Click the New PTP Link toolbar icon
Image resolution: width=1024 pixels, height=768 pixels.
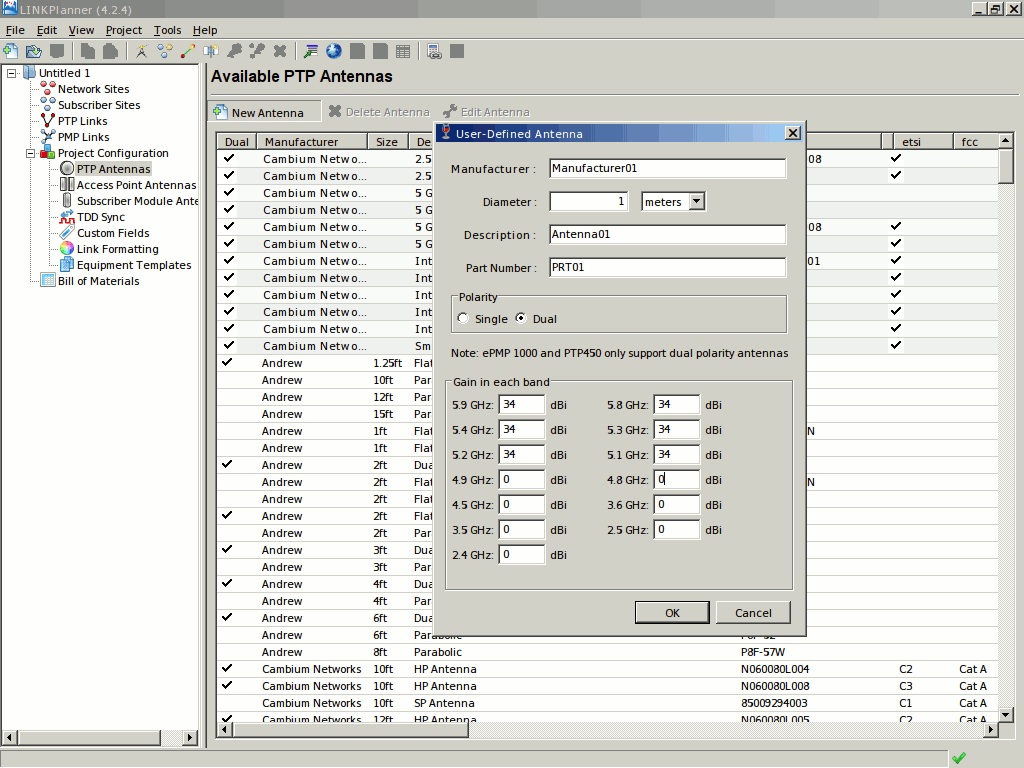(x=188, y=51)
